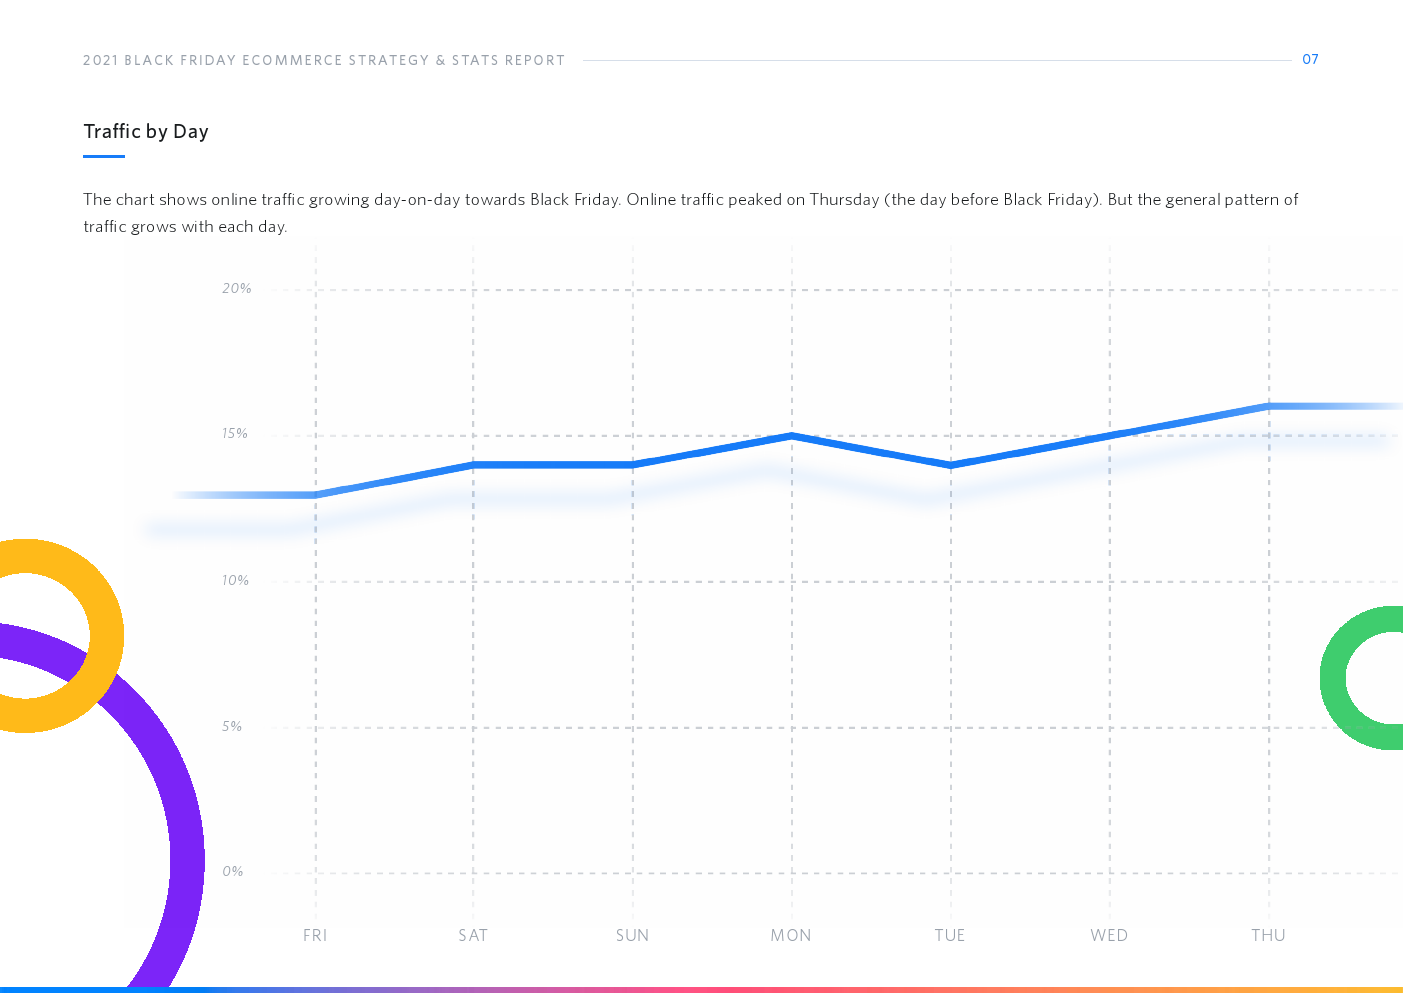Click the 0% y-axis label

click(233, 872)
